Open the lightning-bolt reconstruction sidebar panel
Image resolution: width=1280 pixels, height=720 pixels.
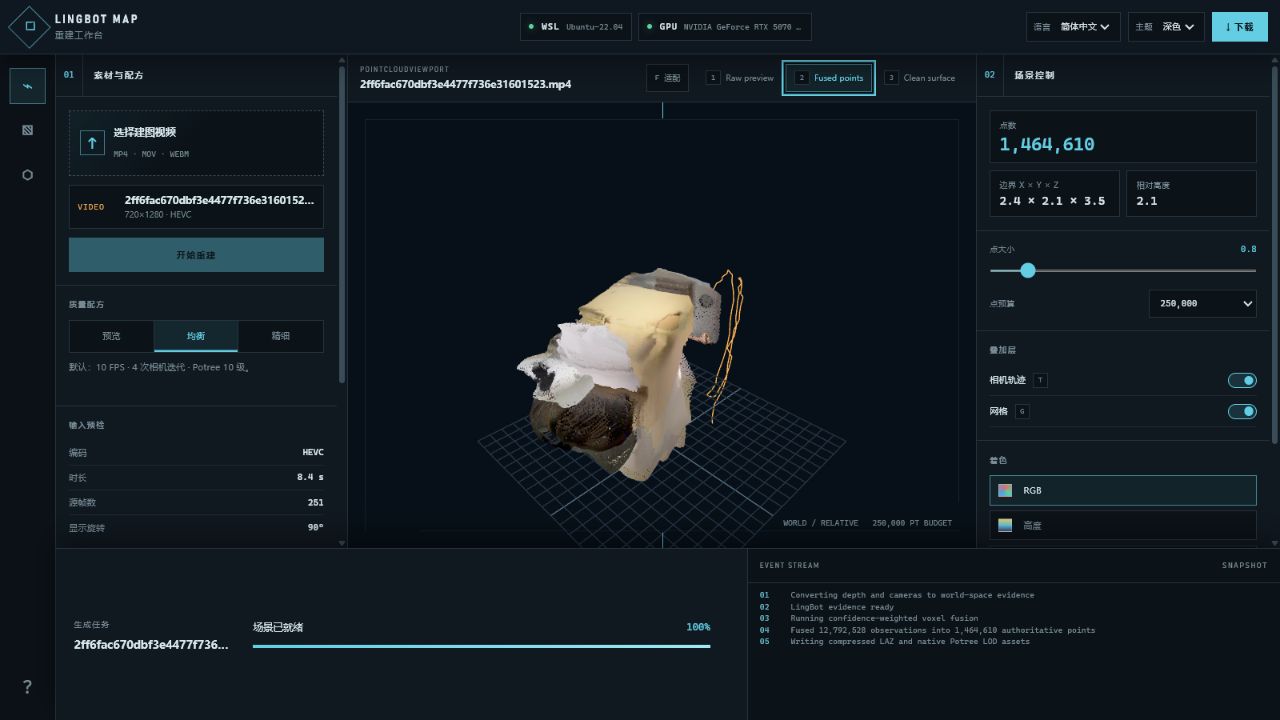(x=28, y=86)
